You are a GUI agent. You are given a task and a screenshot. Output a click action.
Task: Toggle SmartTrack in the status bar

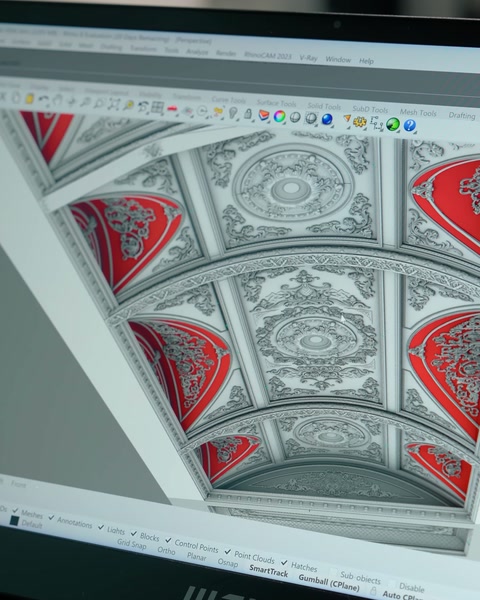coord(269,572)
